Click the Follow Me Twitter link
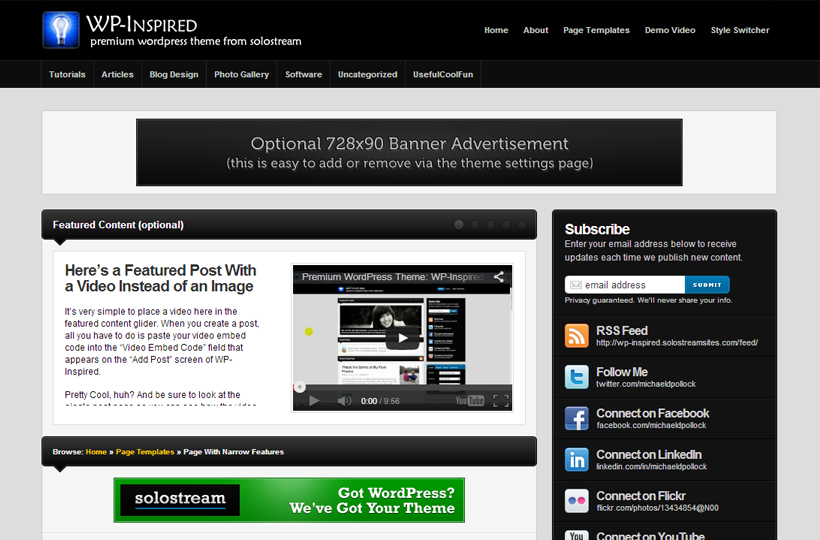Viewport: 820px width, 540px height. tap(622, 372)
